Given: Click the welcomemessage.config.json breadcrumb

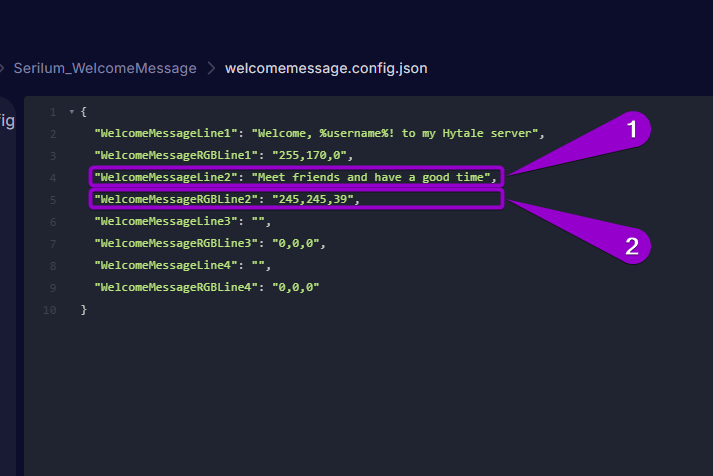Looking at the screenshot, I should pyautogui.click(x=326, y=68).
